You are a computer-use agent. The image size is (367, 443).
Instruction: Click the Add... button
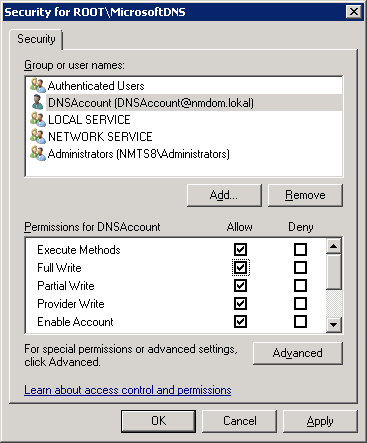pos(224,195)
